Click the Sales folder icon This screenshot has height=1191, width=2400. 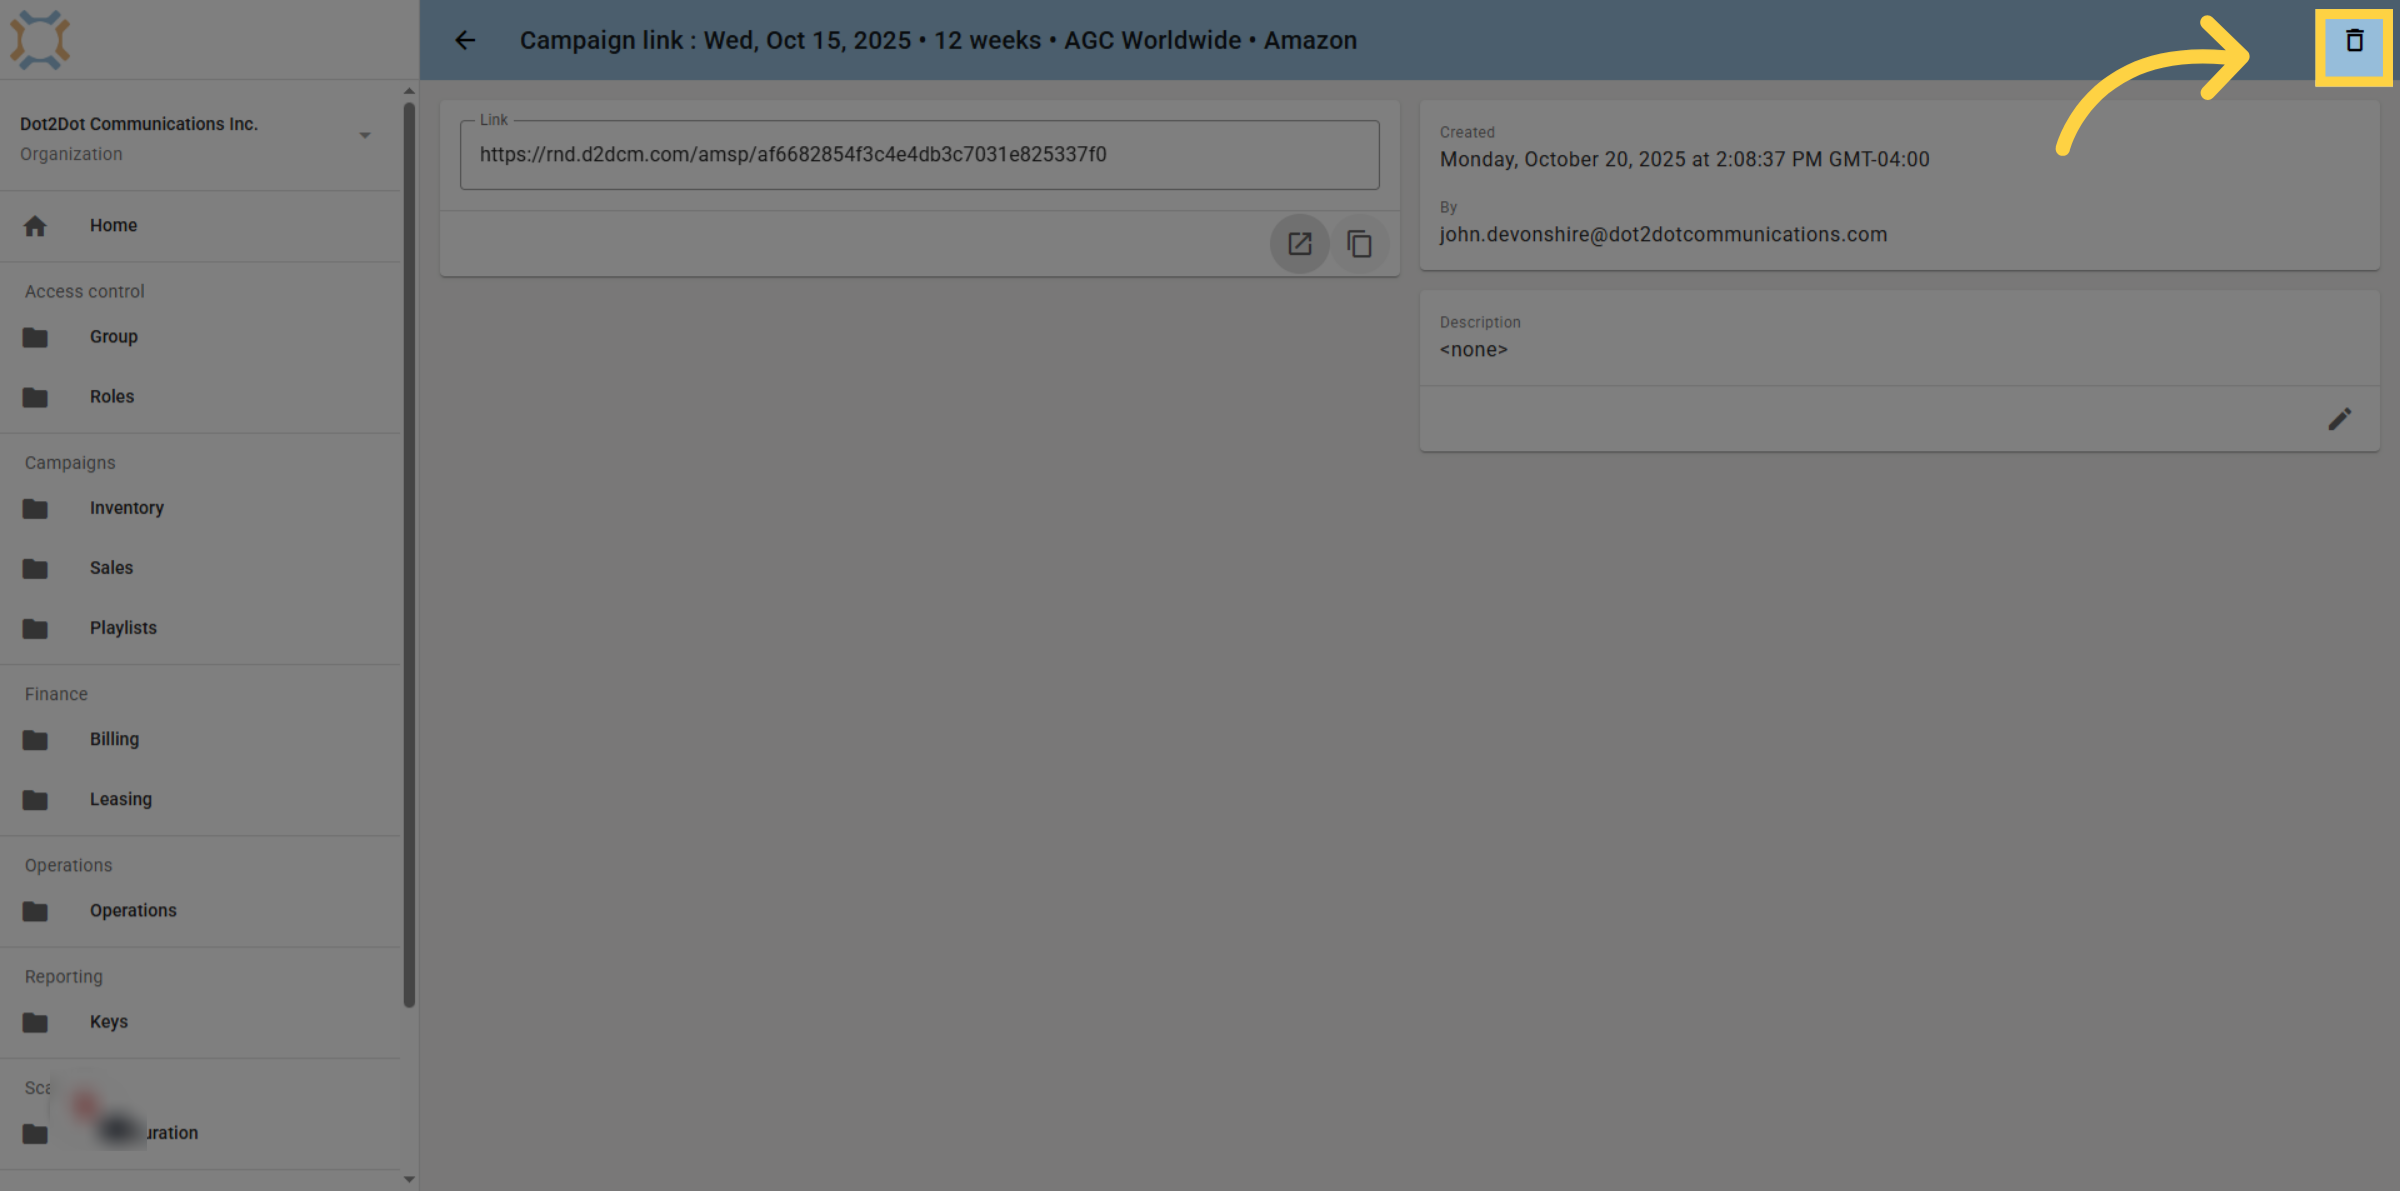35,569
